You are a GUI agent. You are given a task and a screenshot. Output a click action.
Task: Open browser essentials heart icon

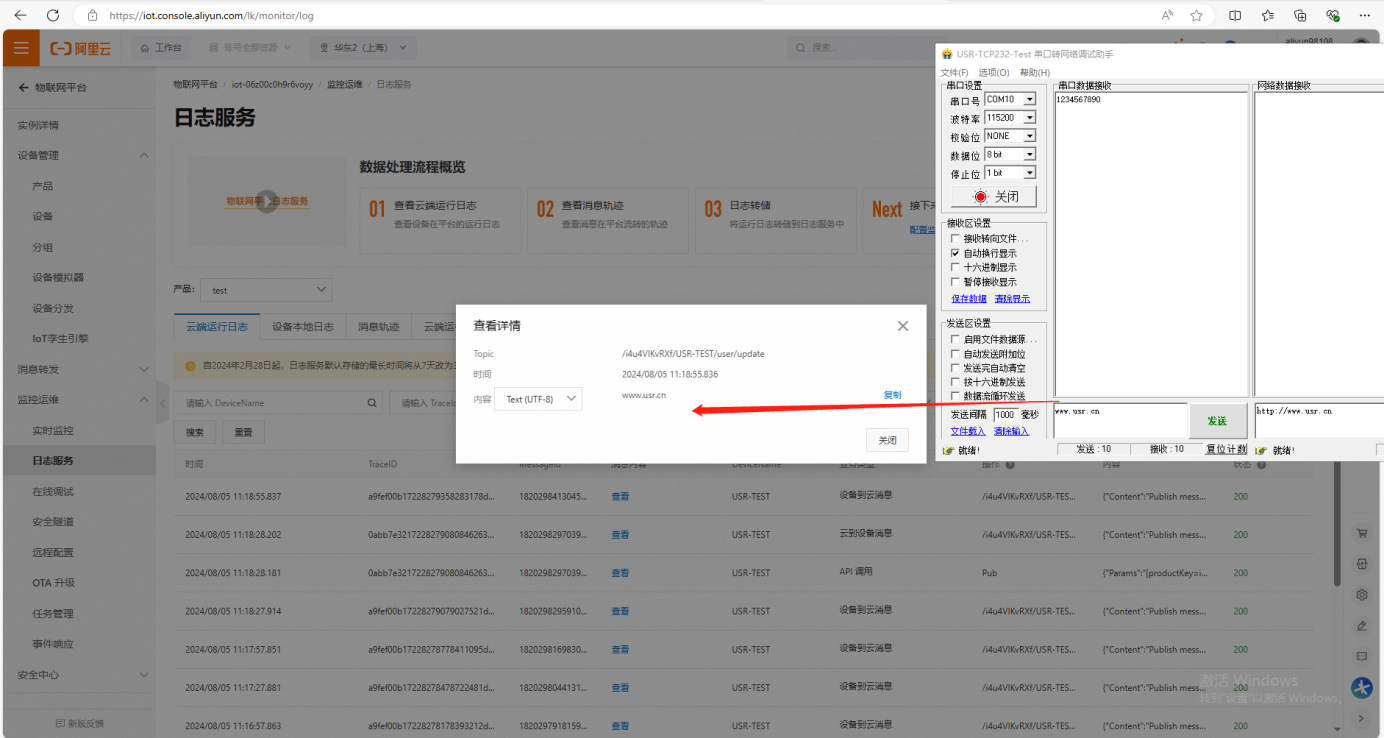click(x=1332, y=15)
